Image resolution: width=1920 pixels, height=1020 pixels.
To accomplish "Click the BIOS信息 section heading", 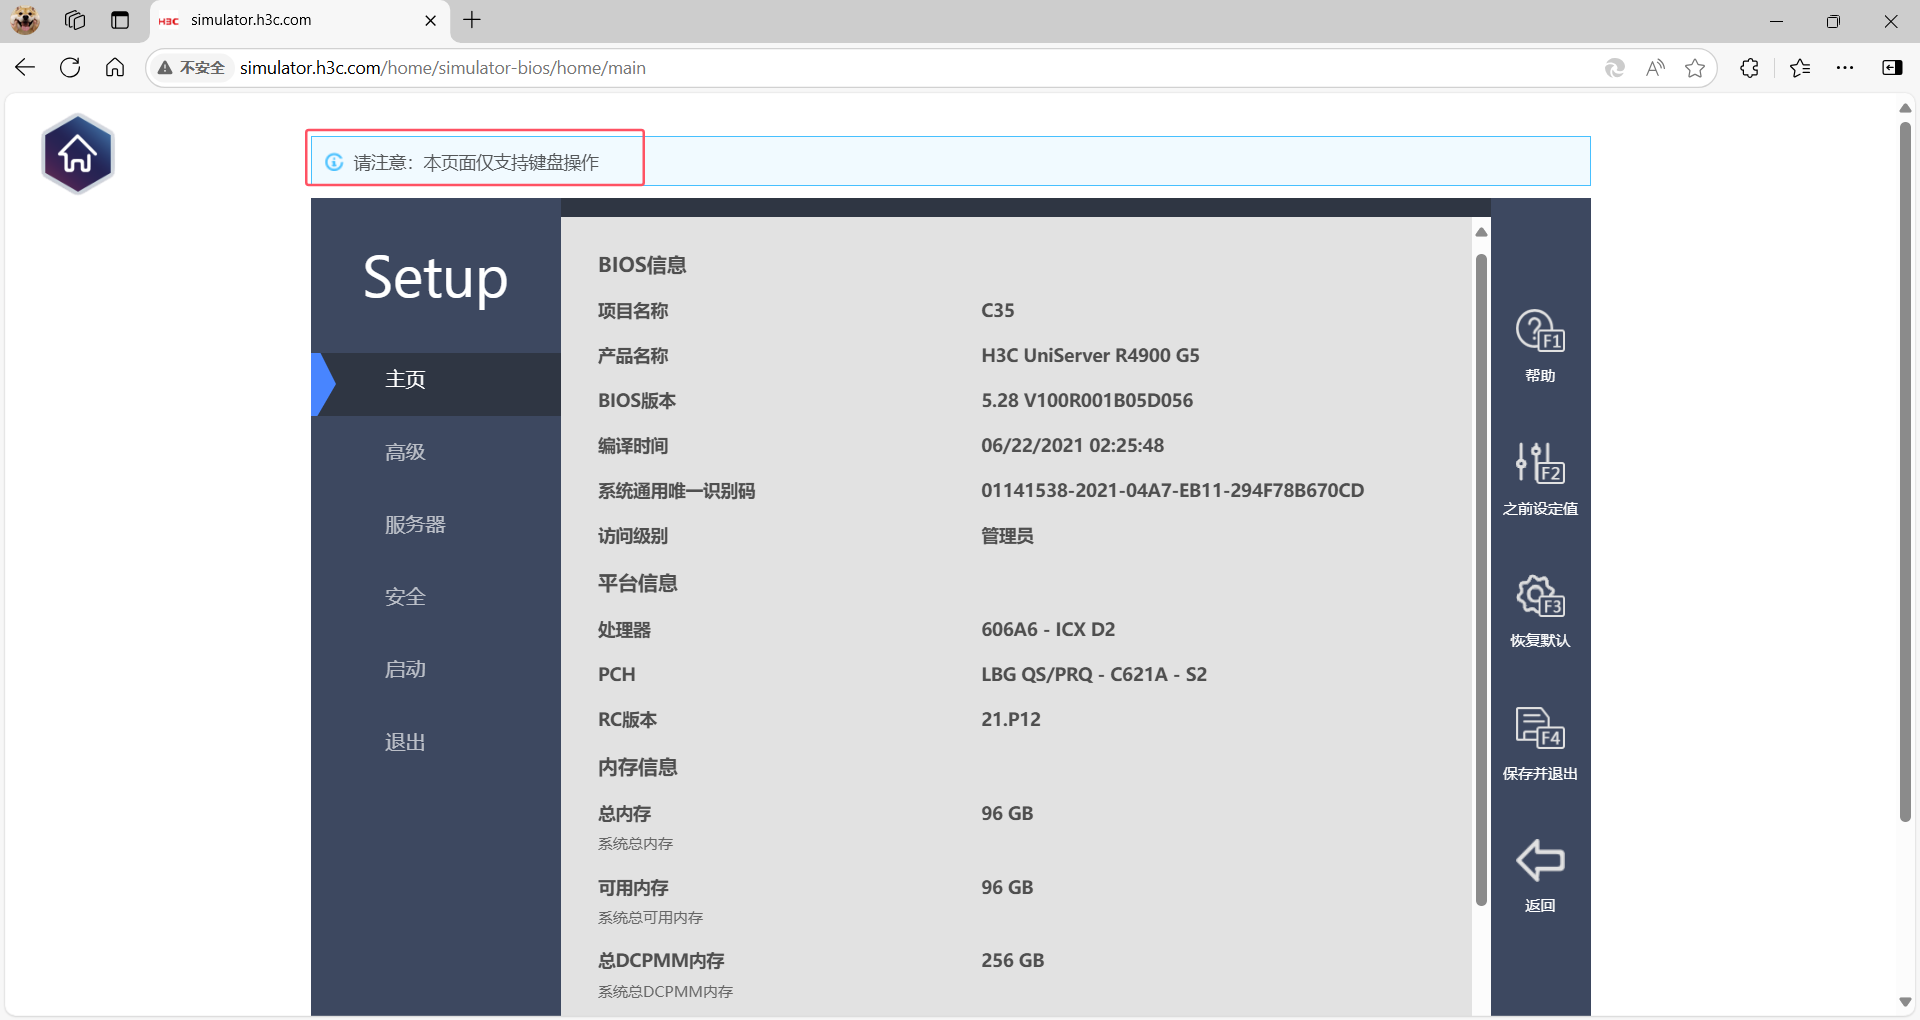I will 642,265.
